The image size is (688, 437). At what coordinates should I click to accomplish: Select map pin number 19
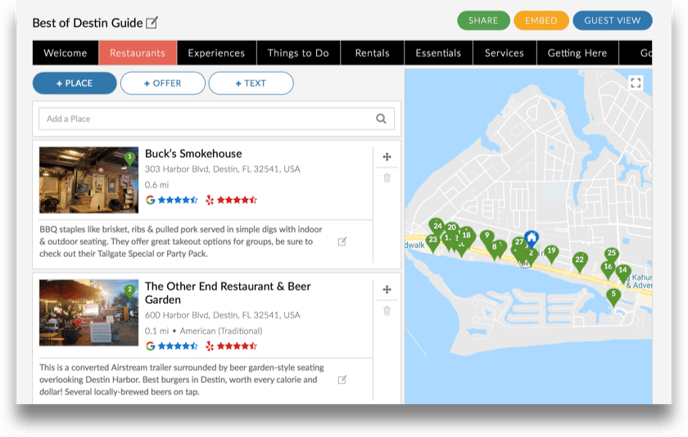(552, 252)
